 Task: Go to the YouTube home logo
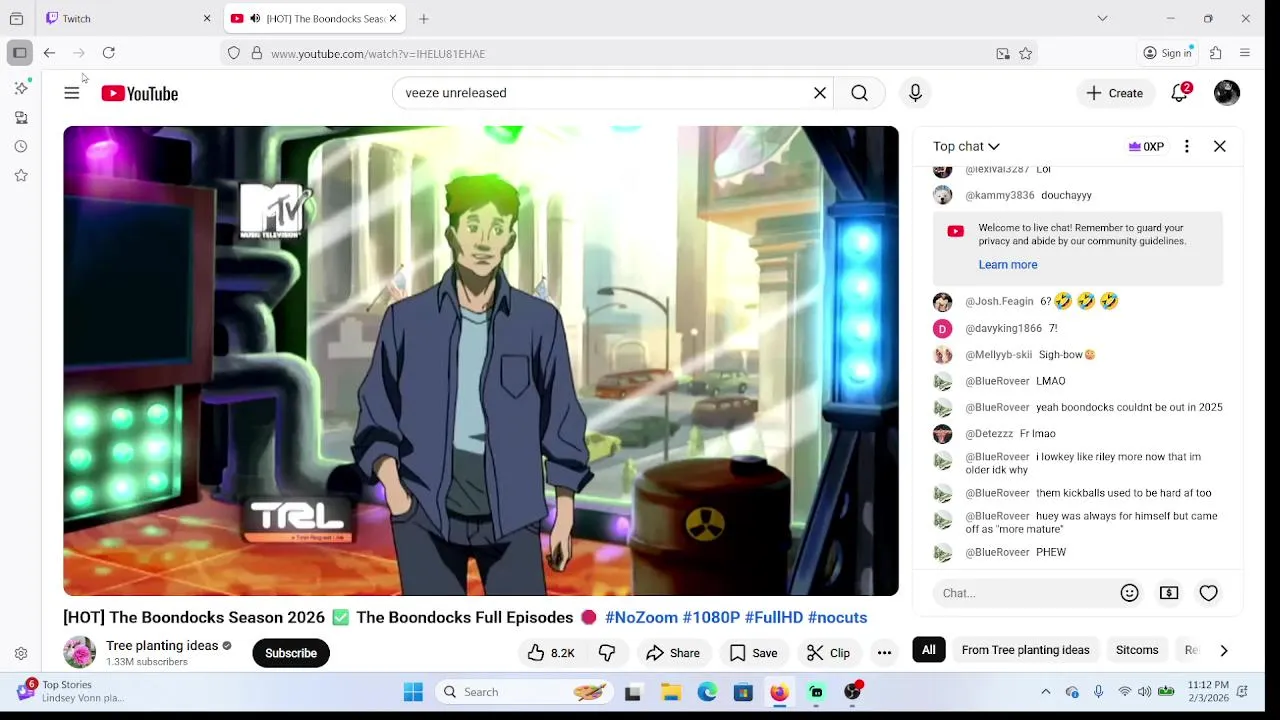pos(139,93)
